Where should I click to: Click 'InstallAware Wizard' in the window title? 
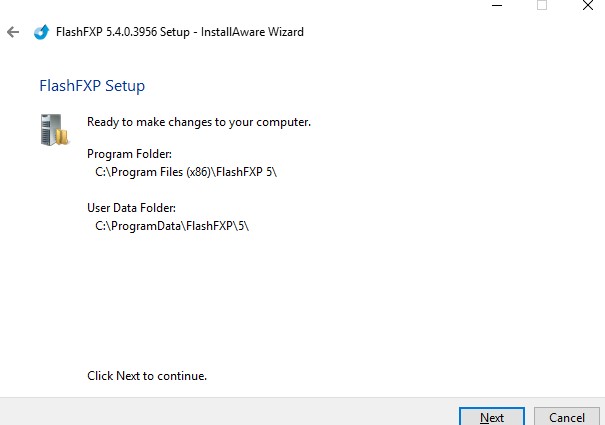(252, 32)
